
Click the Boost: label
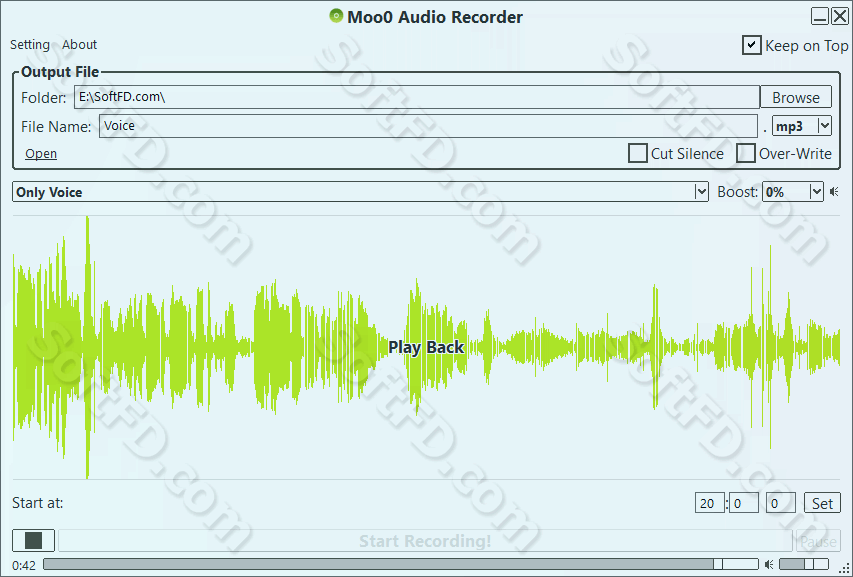(737, 192)
